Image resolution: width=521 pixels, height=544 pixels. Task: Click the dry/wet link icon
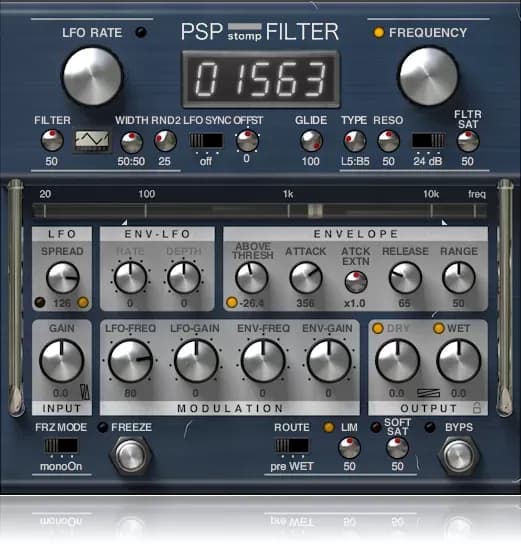[428, 393]
